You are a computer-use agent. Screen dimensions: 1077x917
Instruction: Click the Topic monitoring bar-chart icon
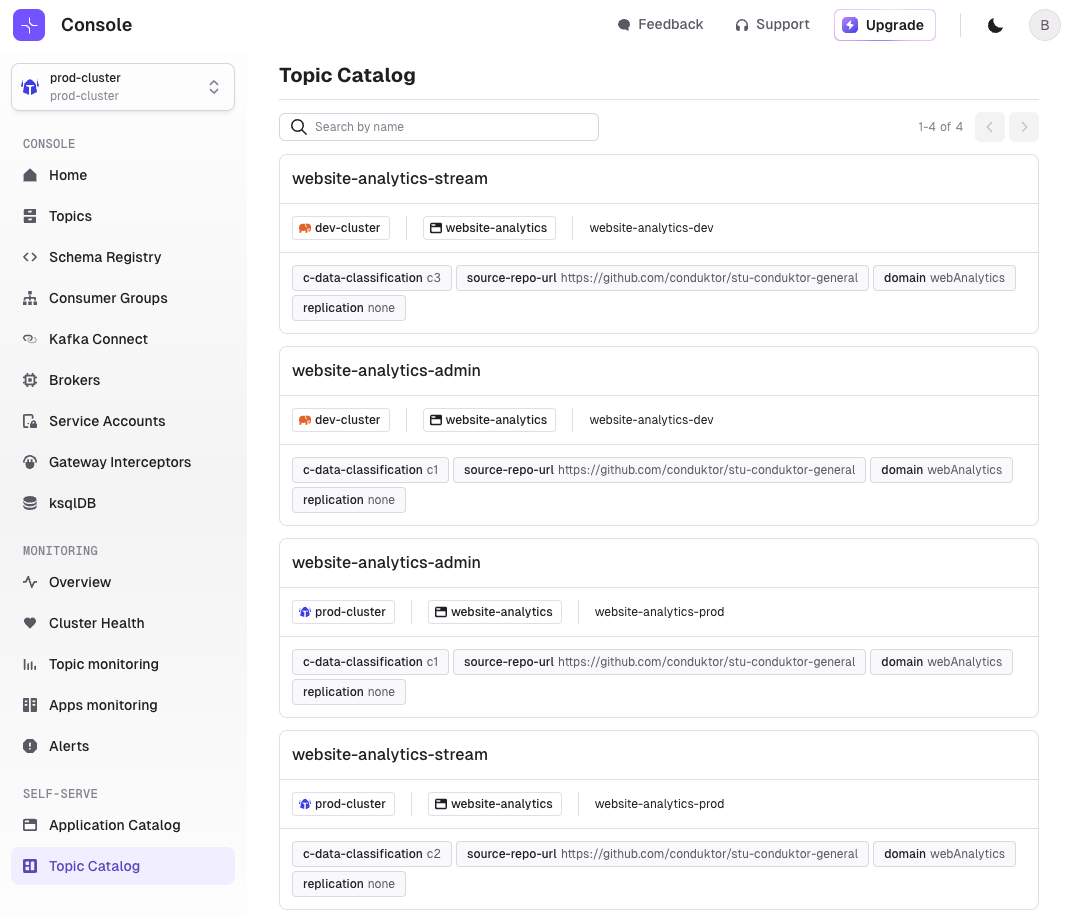click(30, 664)
